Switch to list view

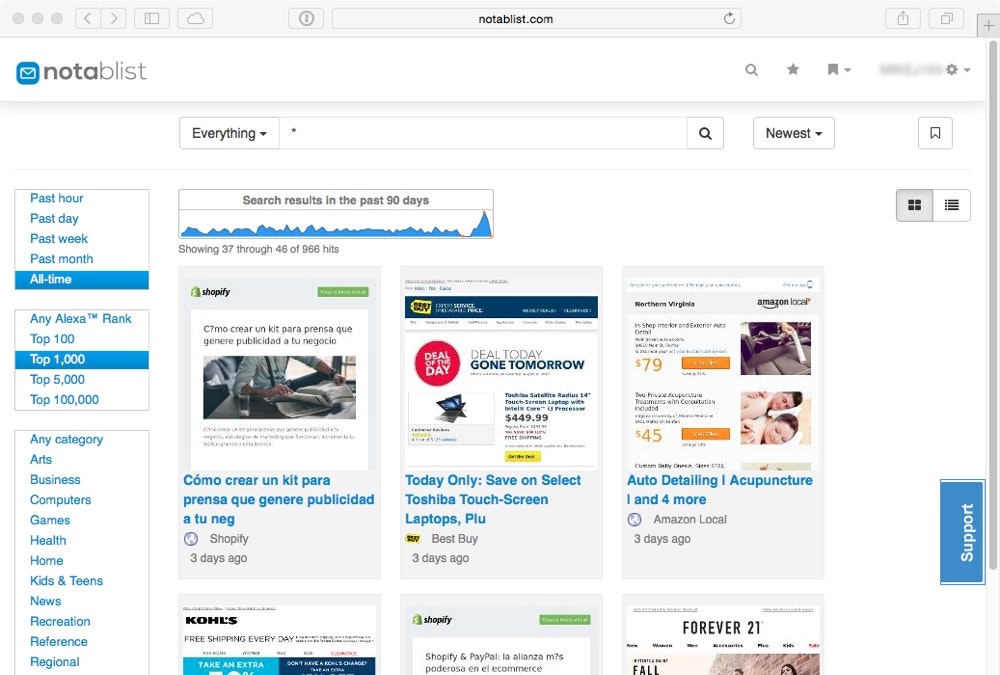[x=950, y=204]
